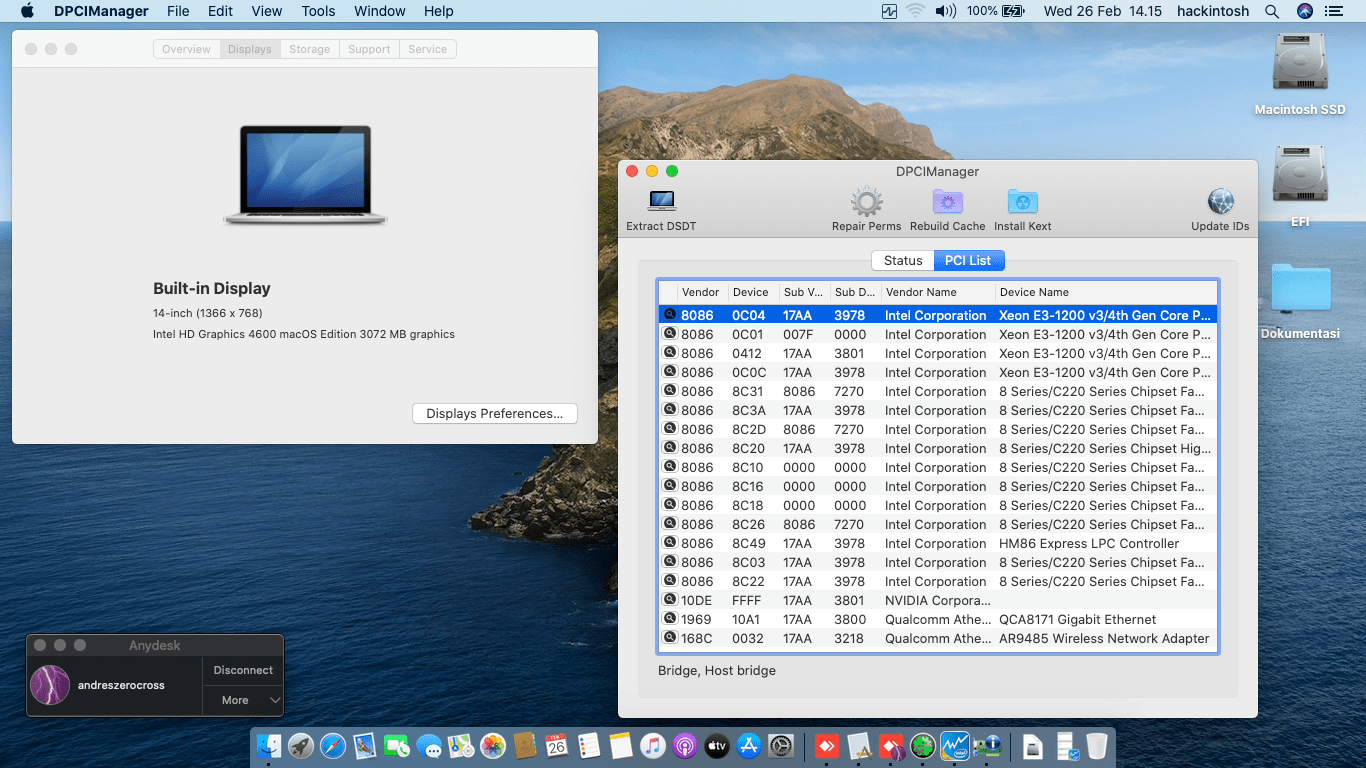The image size is (1366, 768).
Task: Open the Window menu
Action: pyautogui.click(x=380, y=11)
